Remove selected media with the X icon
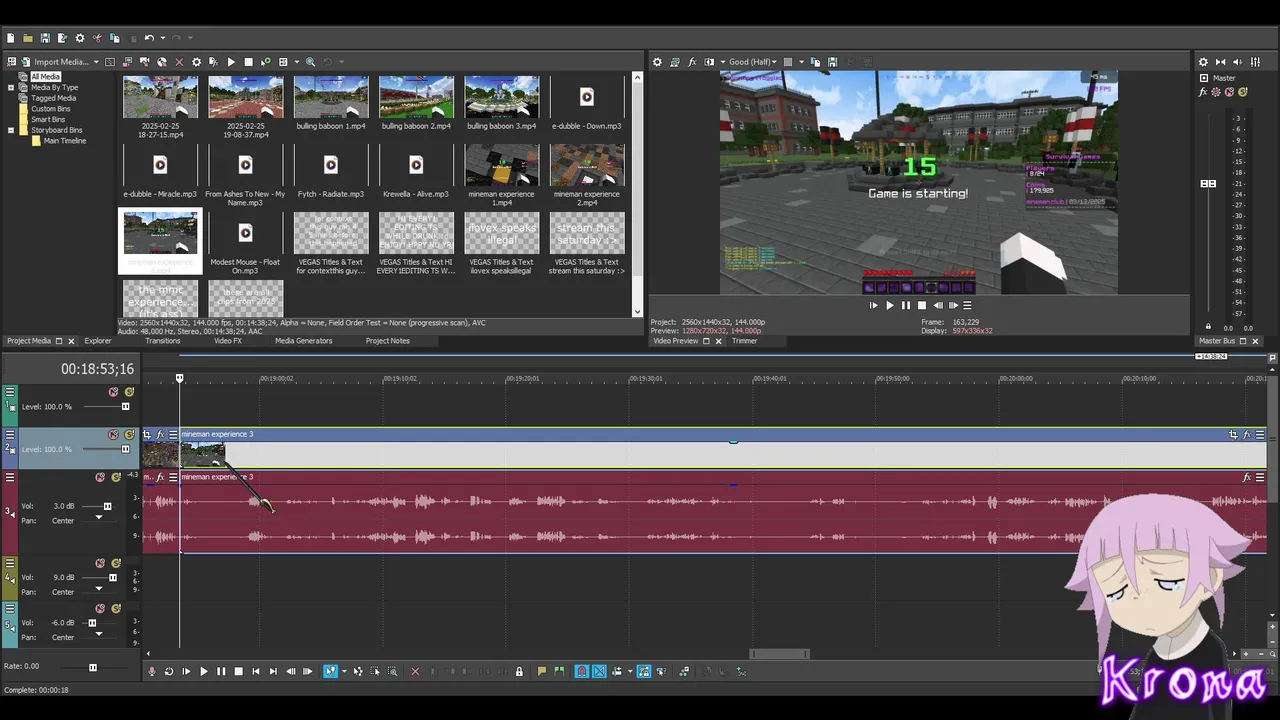The width and height of the screenshot is (1280, 720). point(179,62)
